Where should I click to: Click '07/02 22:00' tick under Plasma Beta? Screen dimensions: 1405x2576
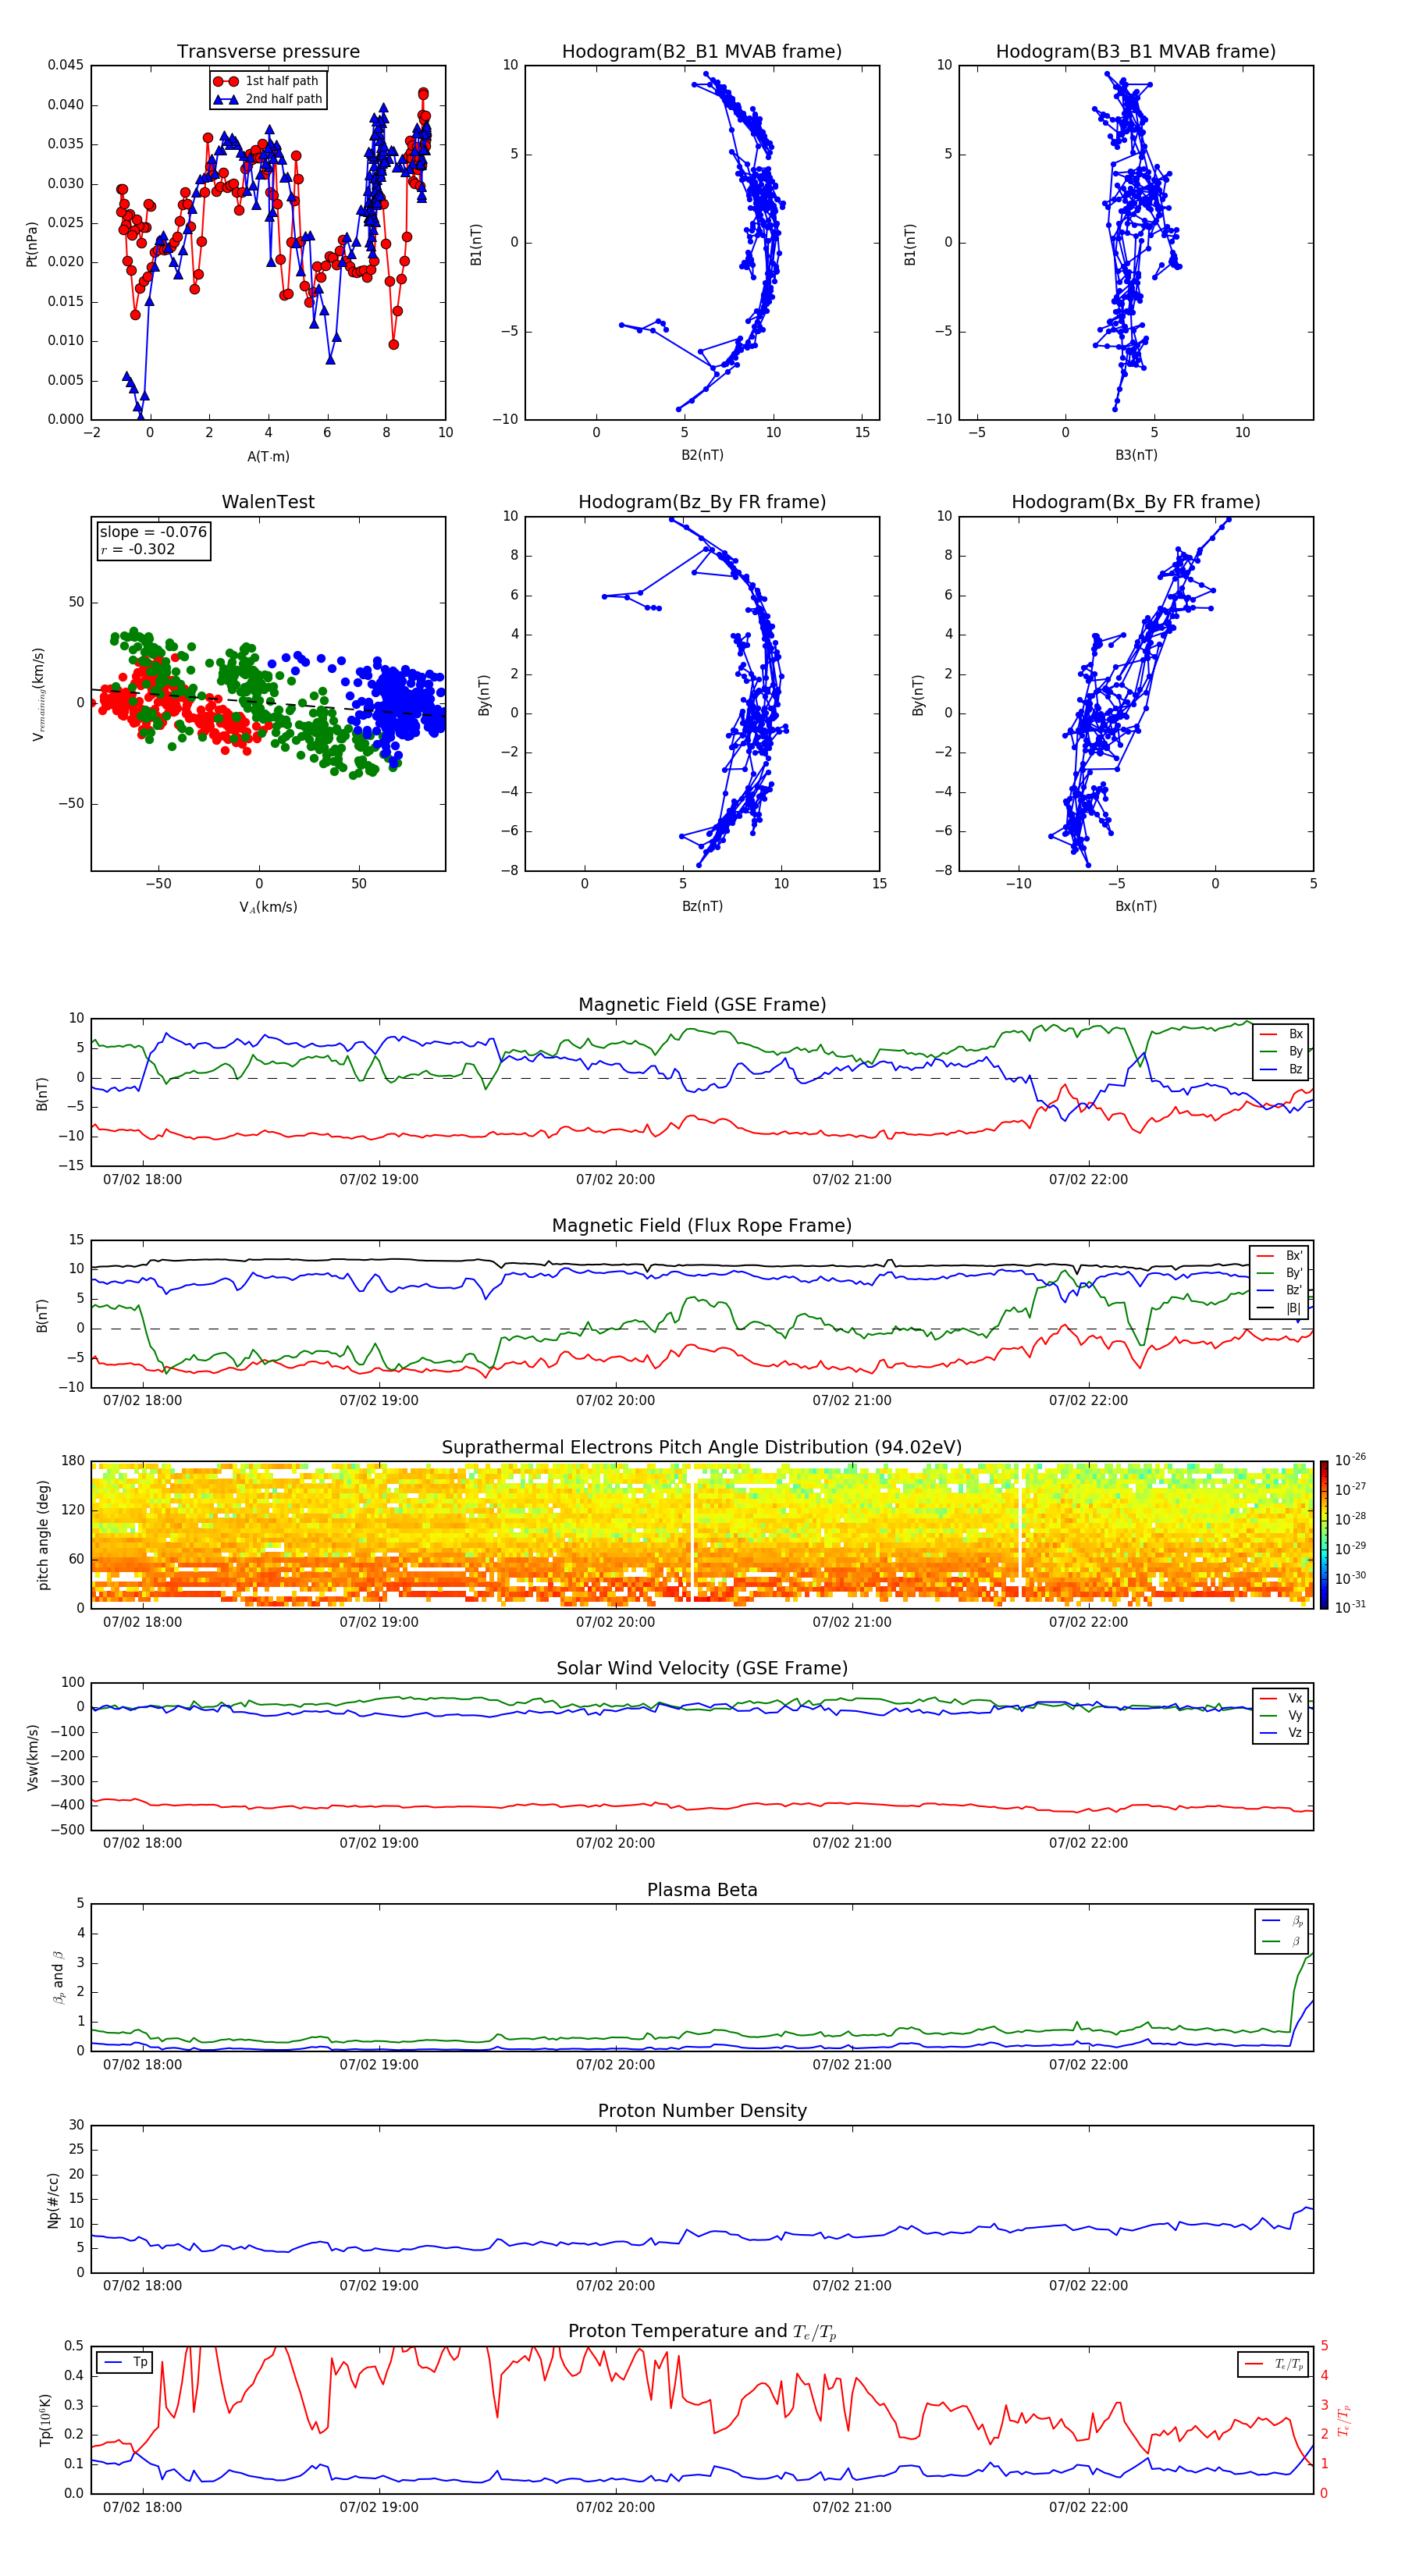coord(1088,2065)
